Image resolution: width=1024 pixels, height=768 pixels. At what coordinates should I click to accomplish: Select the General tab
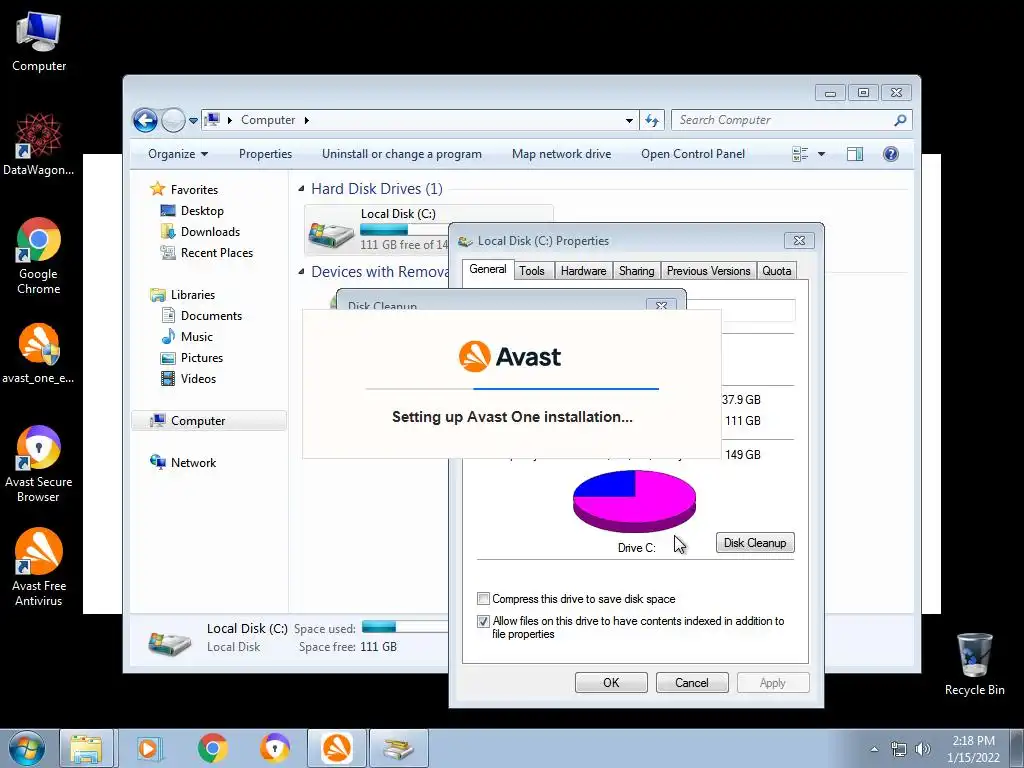pyautogui.click(x=488, y=269)
